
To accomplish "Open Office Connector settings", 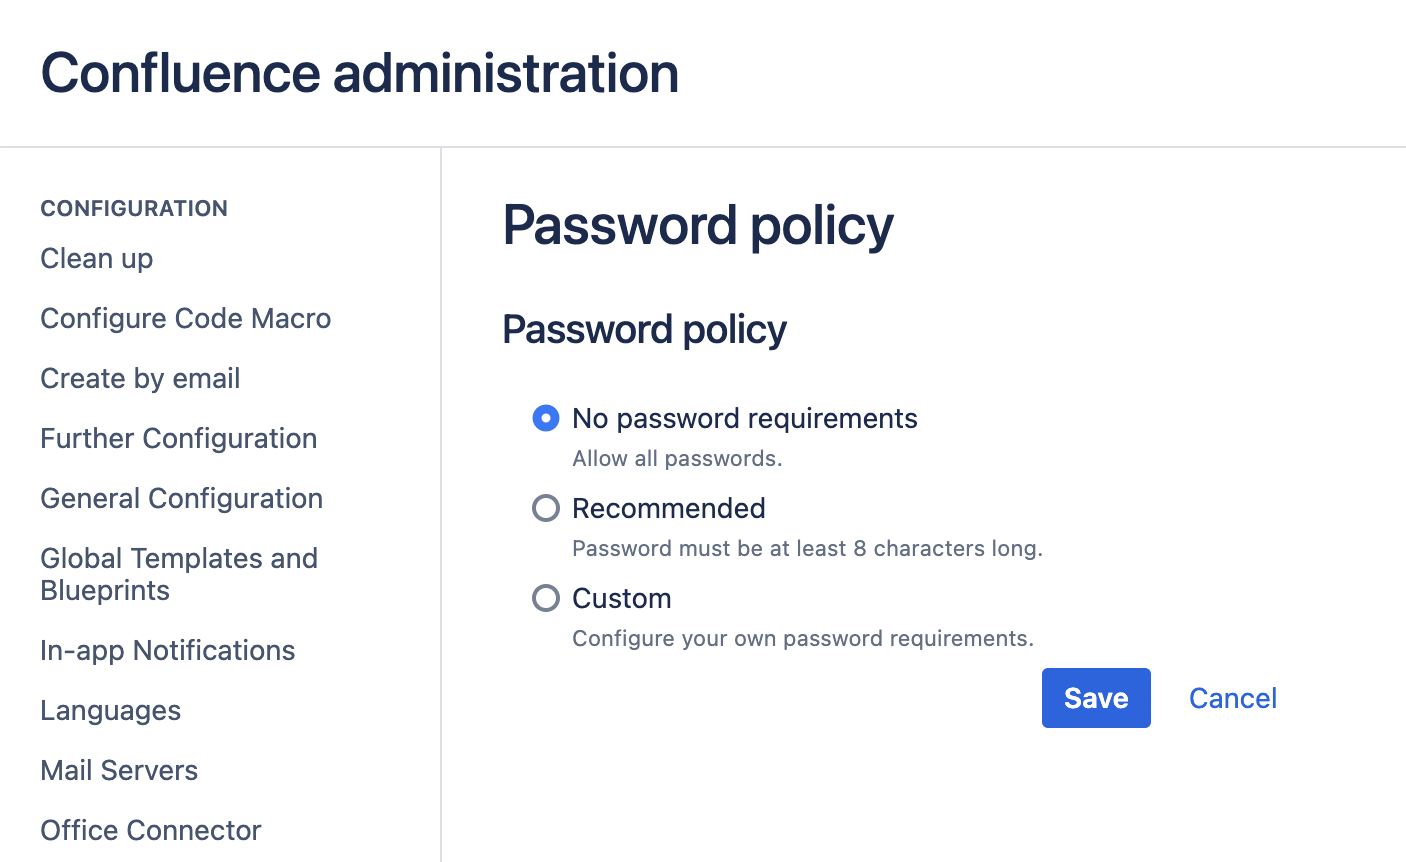I will pos(151,831).
